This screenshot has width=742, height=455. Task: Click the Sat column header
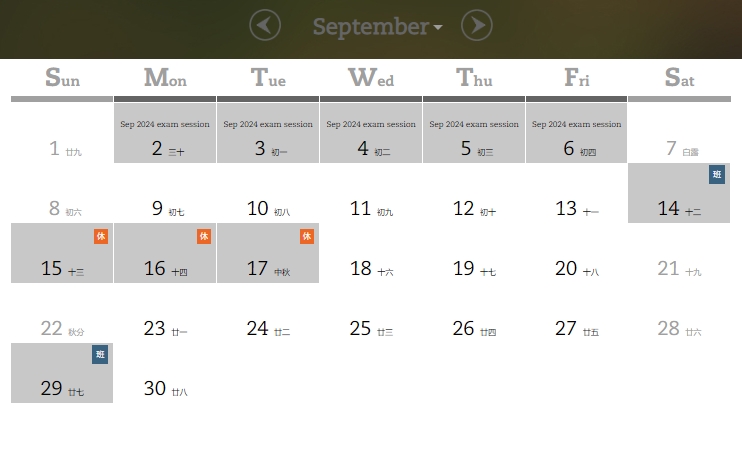click(x=679, y=78)
